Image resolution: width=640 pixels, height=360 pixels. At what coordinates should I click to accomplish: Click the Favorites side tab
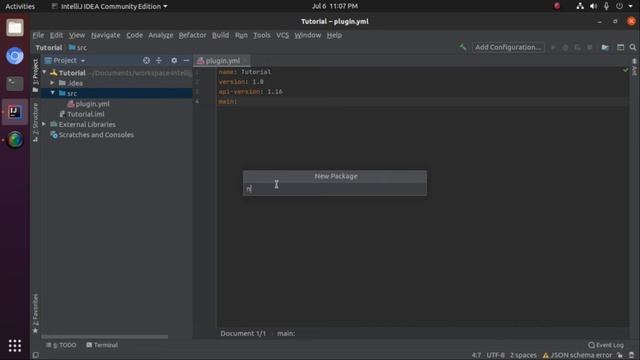click(36, 313)
